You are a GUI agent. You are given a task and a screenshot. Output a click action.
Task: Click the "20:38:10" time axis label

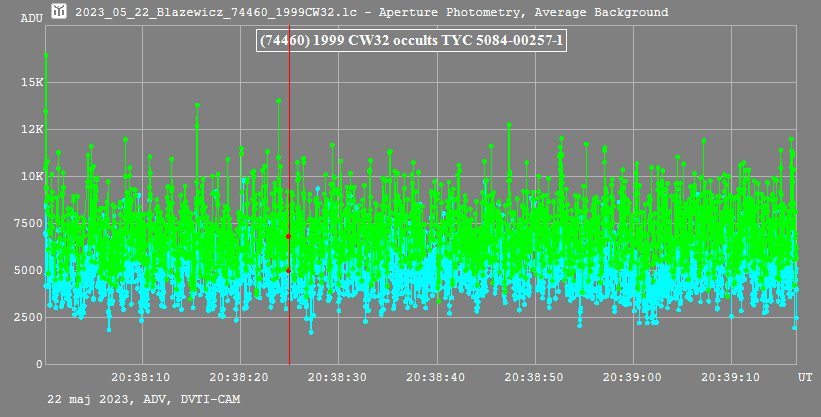(x=140, y=377)
